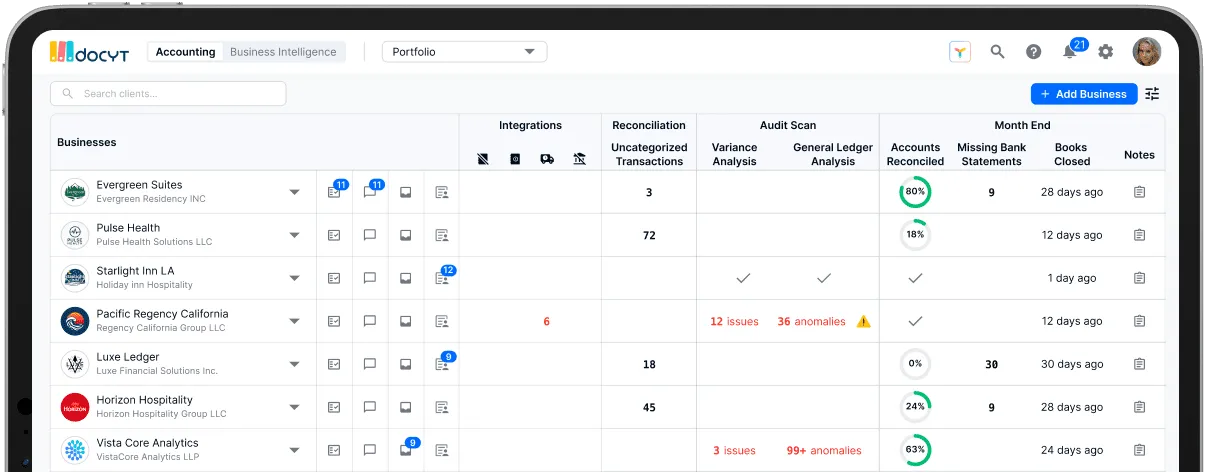Open Evergreen Suites notes clipboard icon
The width and height of the screenshot is (1208, 472).
(1139, 192)
